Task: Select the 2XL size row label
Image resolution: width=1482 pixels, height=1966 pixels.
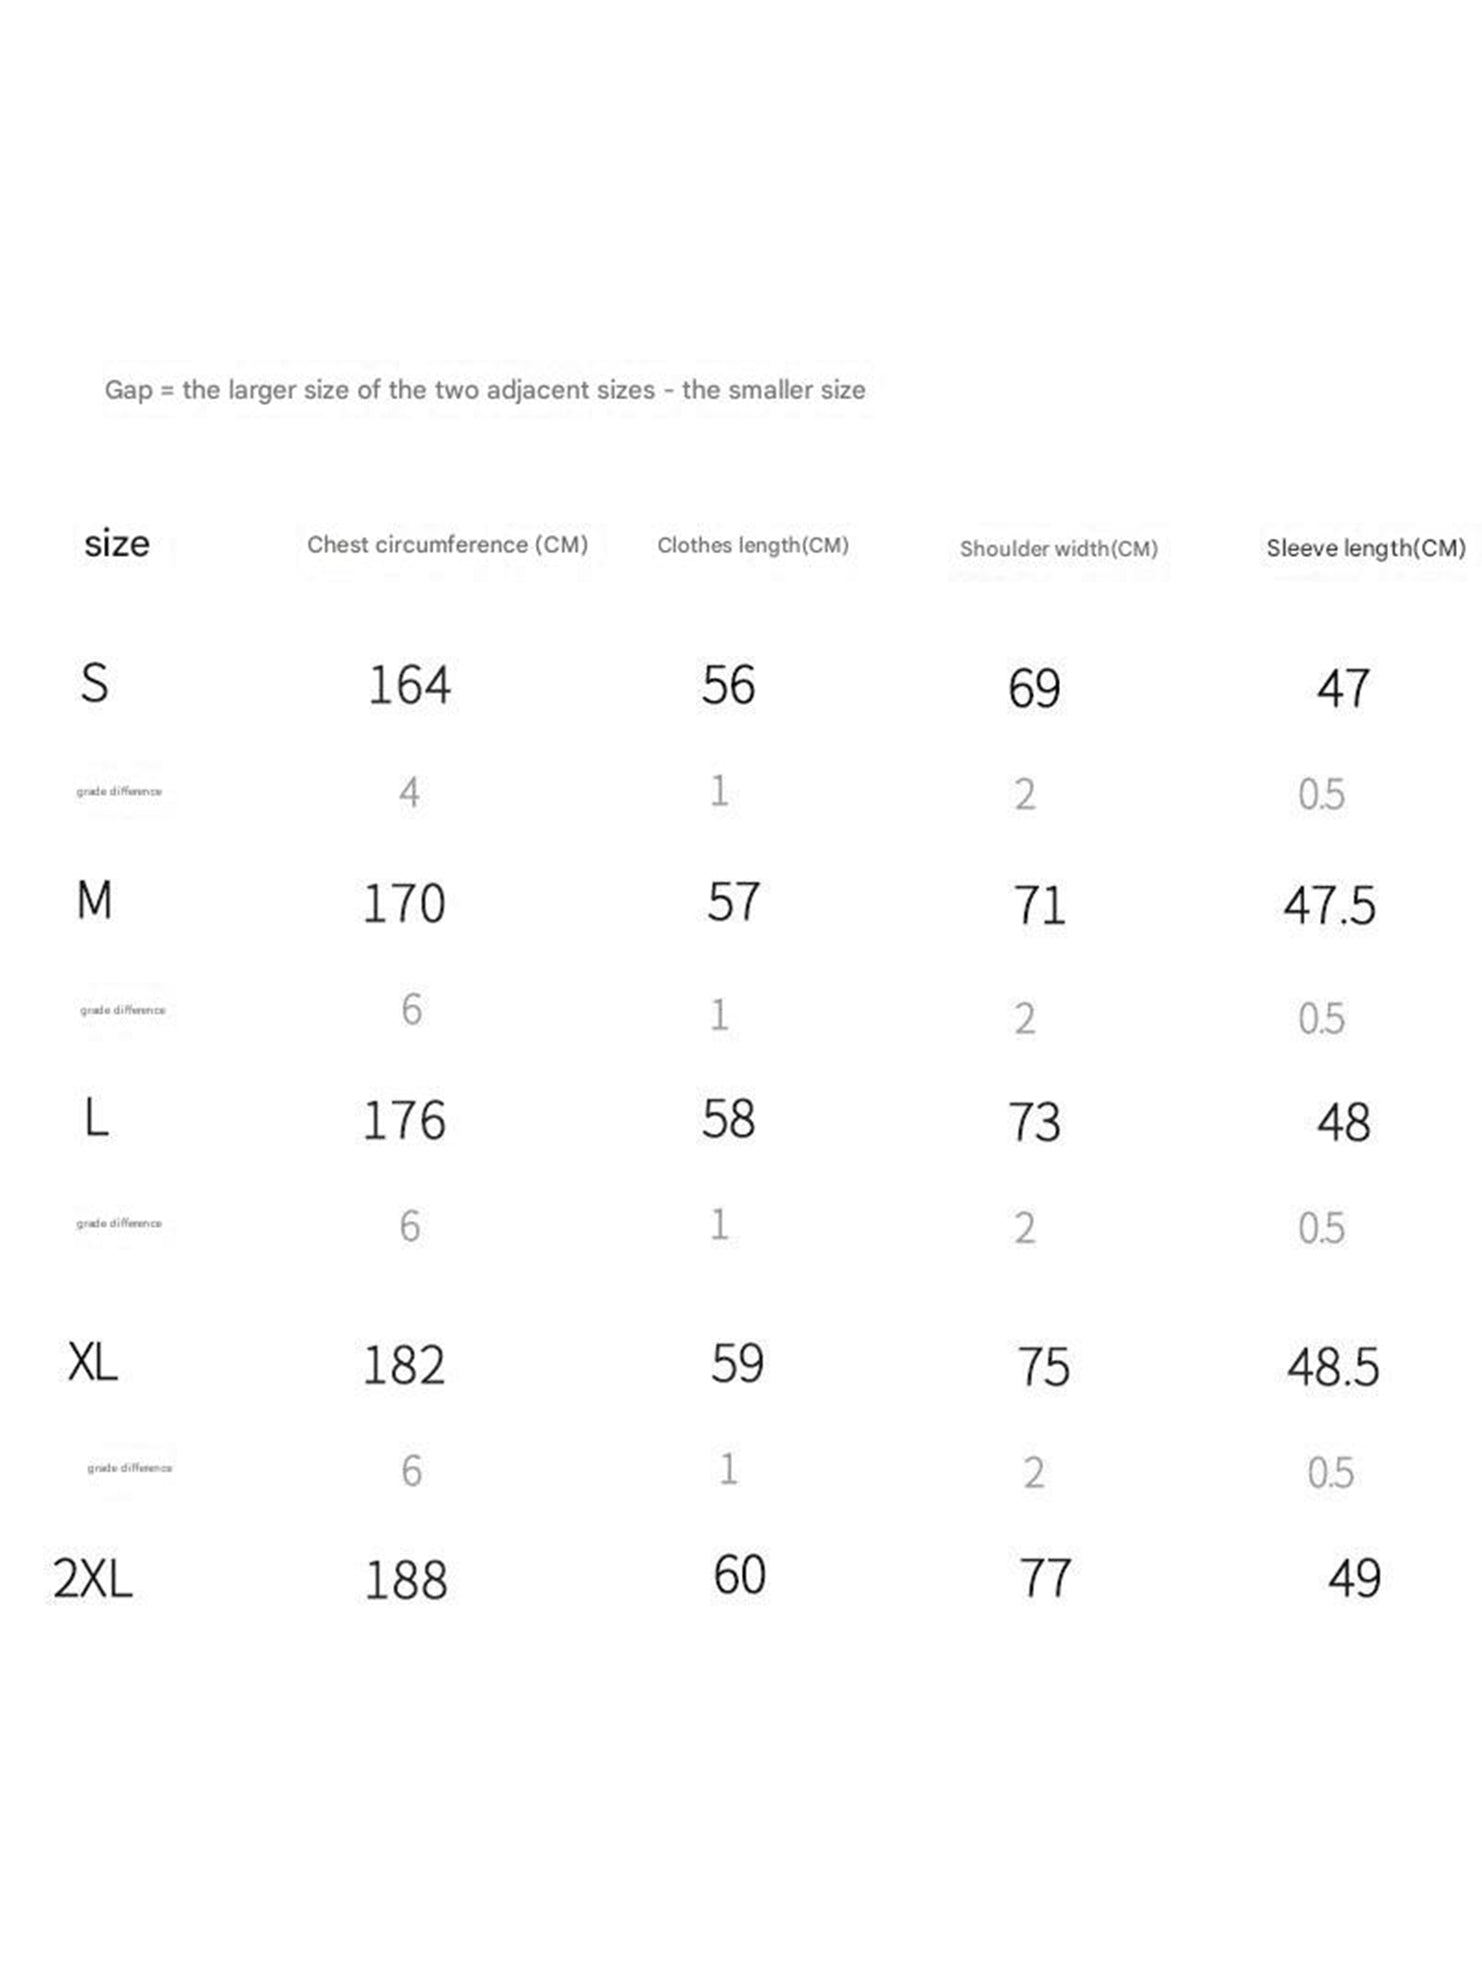Action: coord(93,1579)
